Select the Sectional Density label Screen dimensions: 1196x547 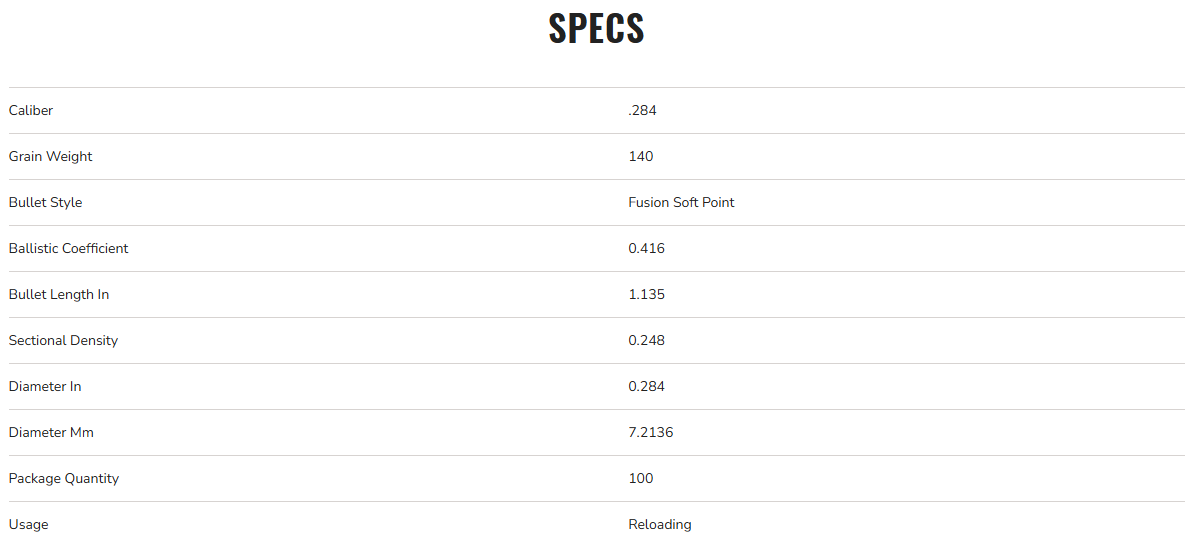pos(63,340)
